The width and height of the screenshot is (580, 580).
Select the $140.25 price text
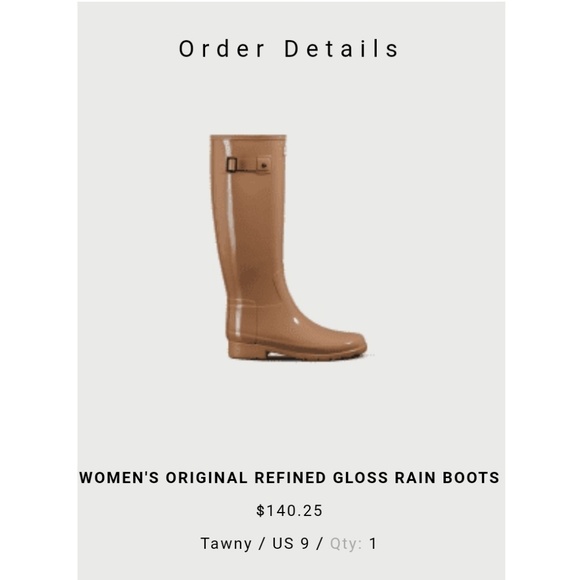(289, 511)
